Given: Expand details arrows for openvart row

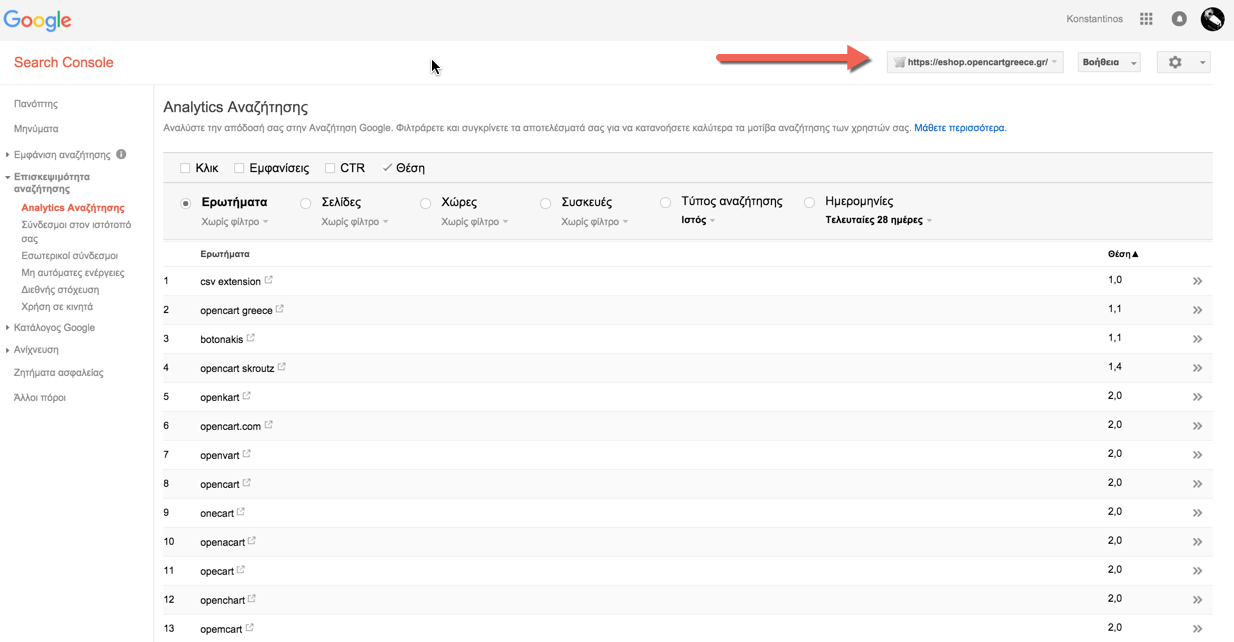Looking at the screenshot, I should pos(1197,455).
